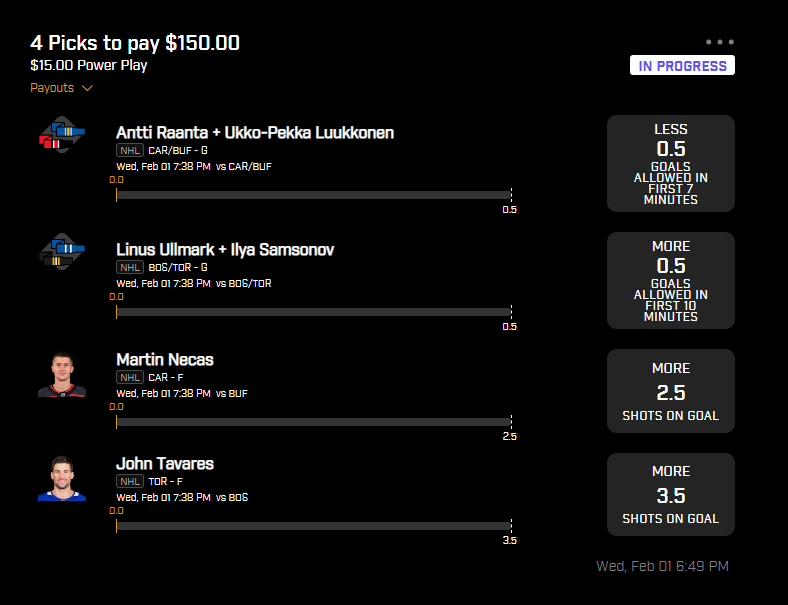
Task: Click the vs BUF game time line
Action: point(182,393)
